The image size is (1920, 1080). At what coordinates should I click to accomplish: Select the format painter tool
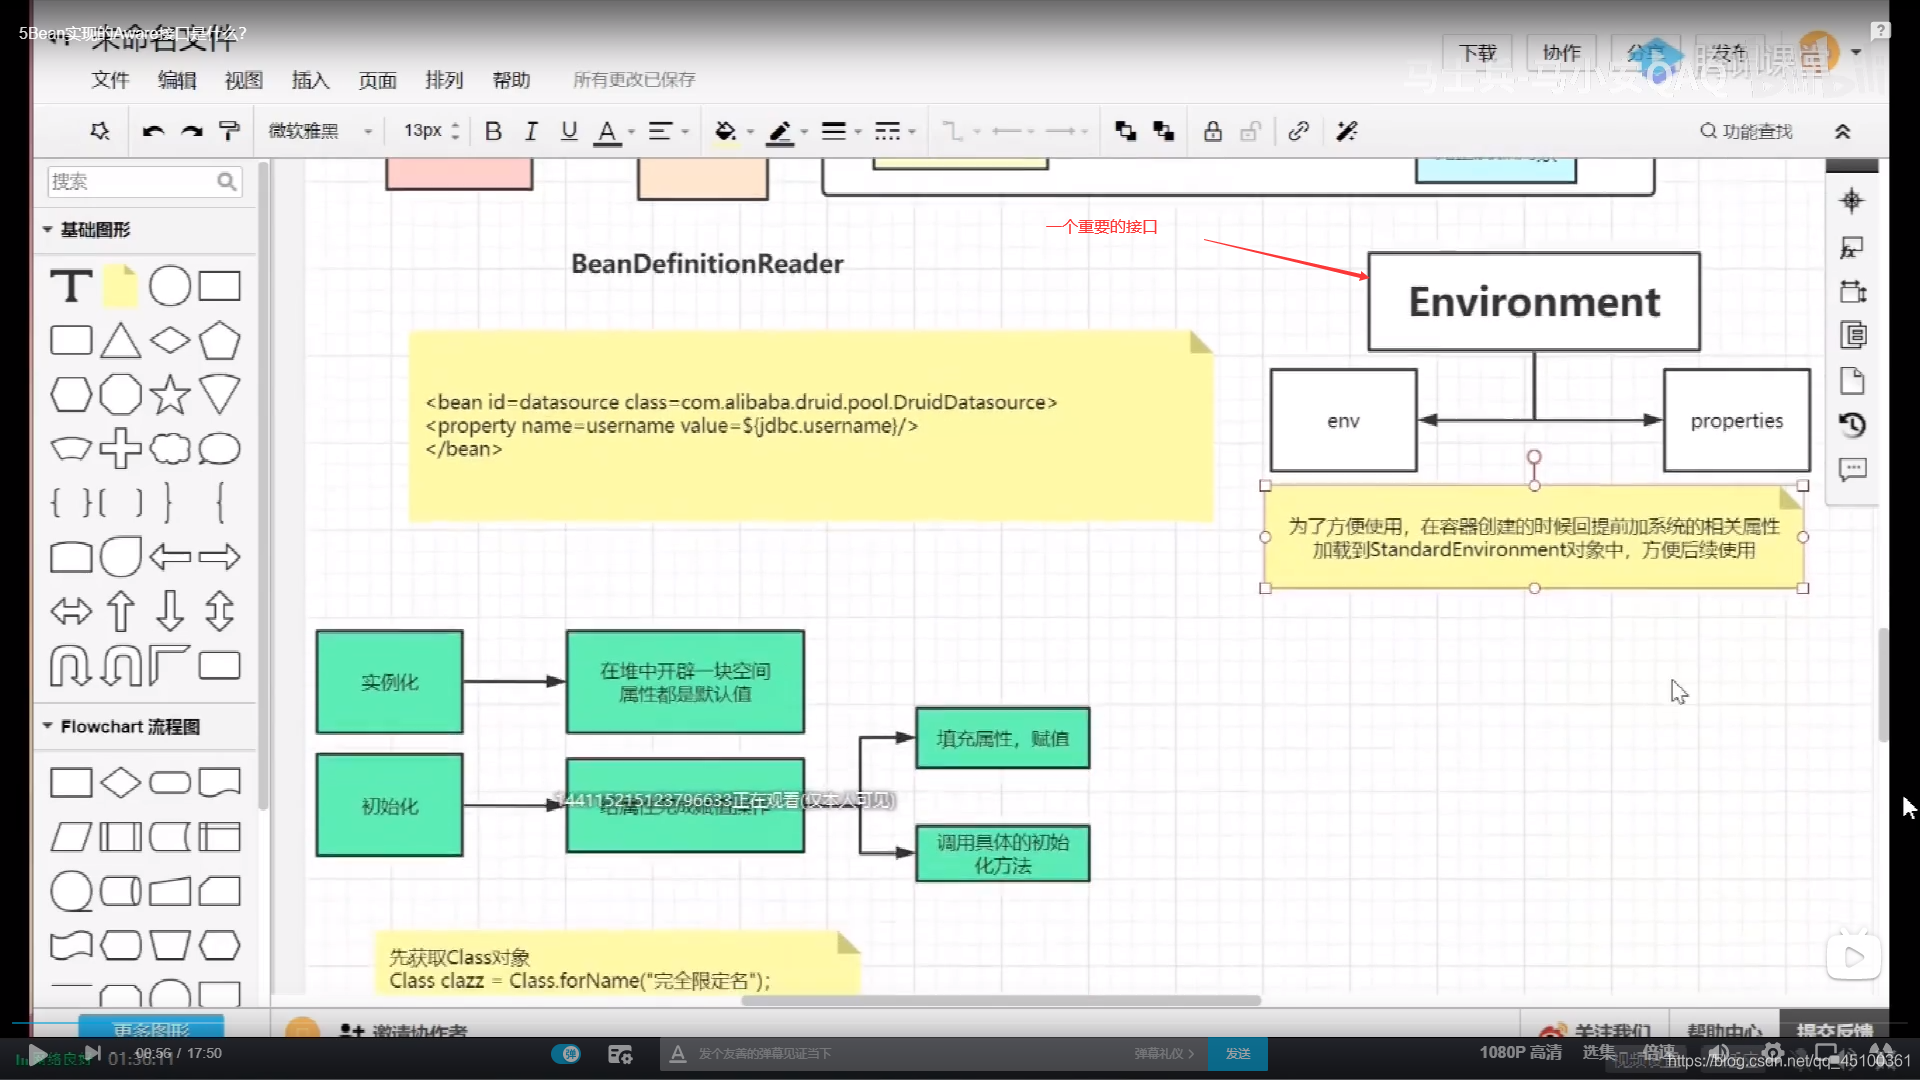tap(229, 131)
